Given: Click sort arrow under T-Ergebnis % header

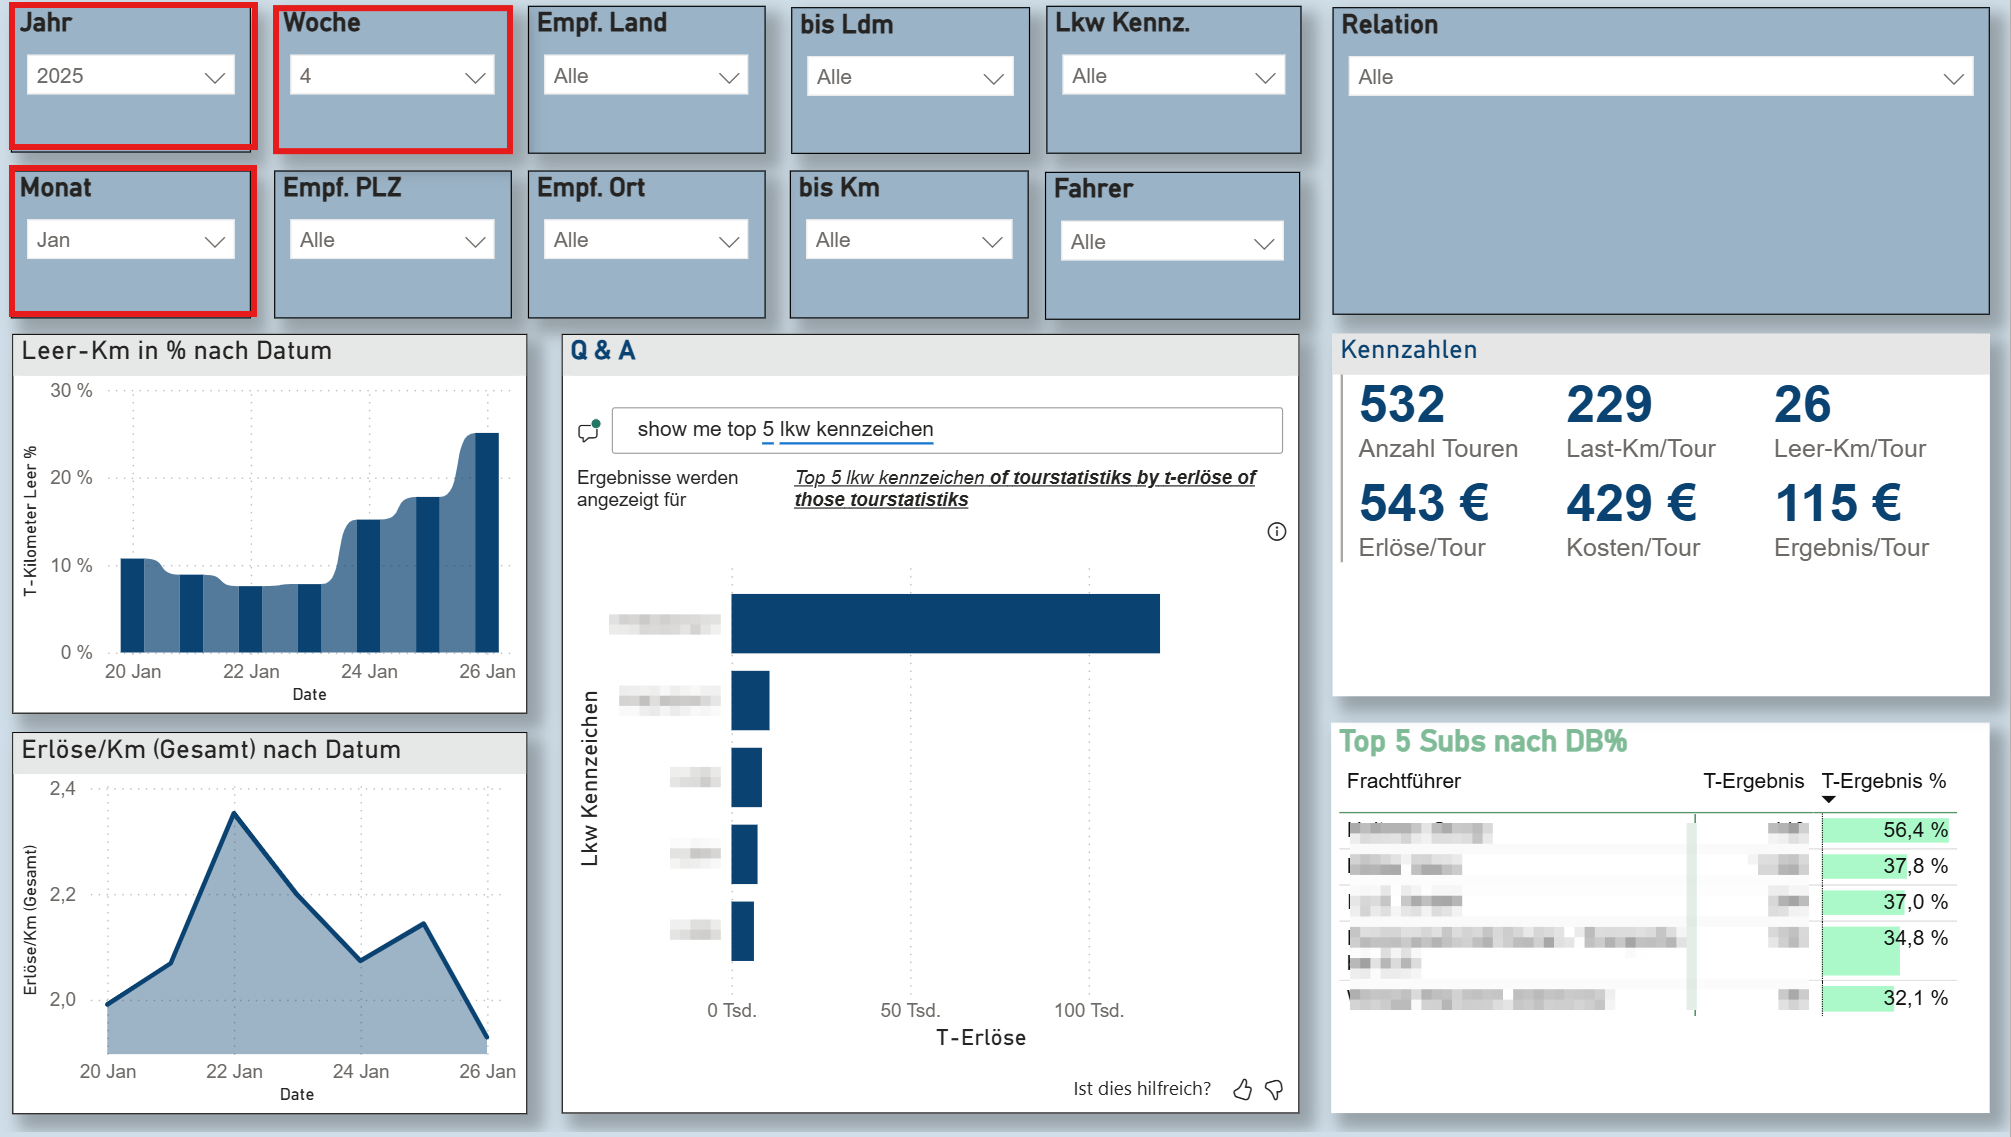Looking at the screenshot, I should [1828, 799].
